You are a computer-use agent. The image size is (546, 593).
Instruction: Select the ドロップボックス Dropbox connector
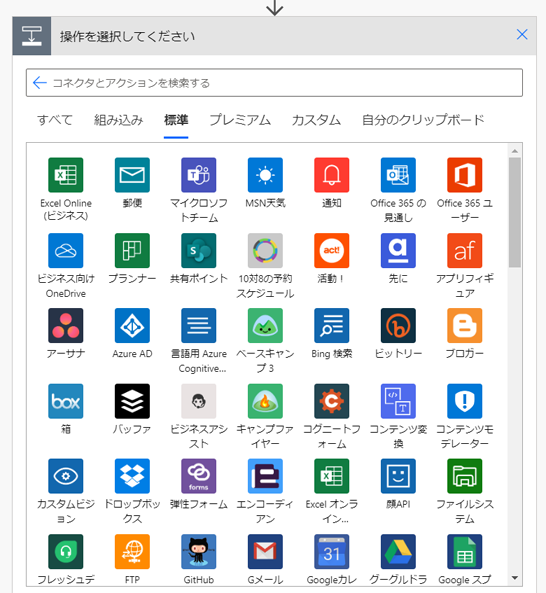coord(132,476)
